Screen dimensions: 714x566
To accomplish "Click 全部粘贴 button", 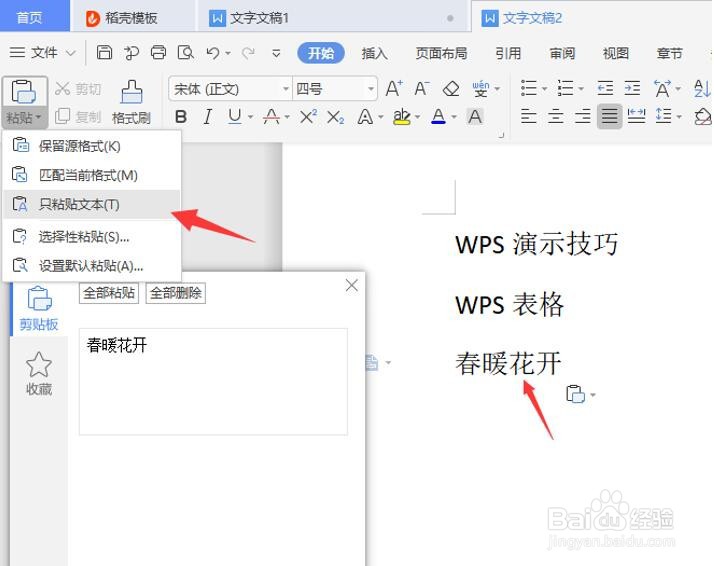I will (109, 293).
